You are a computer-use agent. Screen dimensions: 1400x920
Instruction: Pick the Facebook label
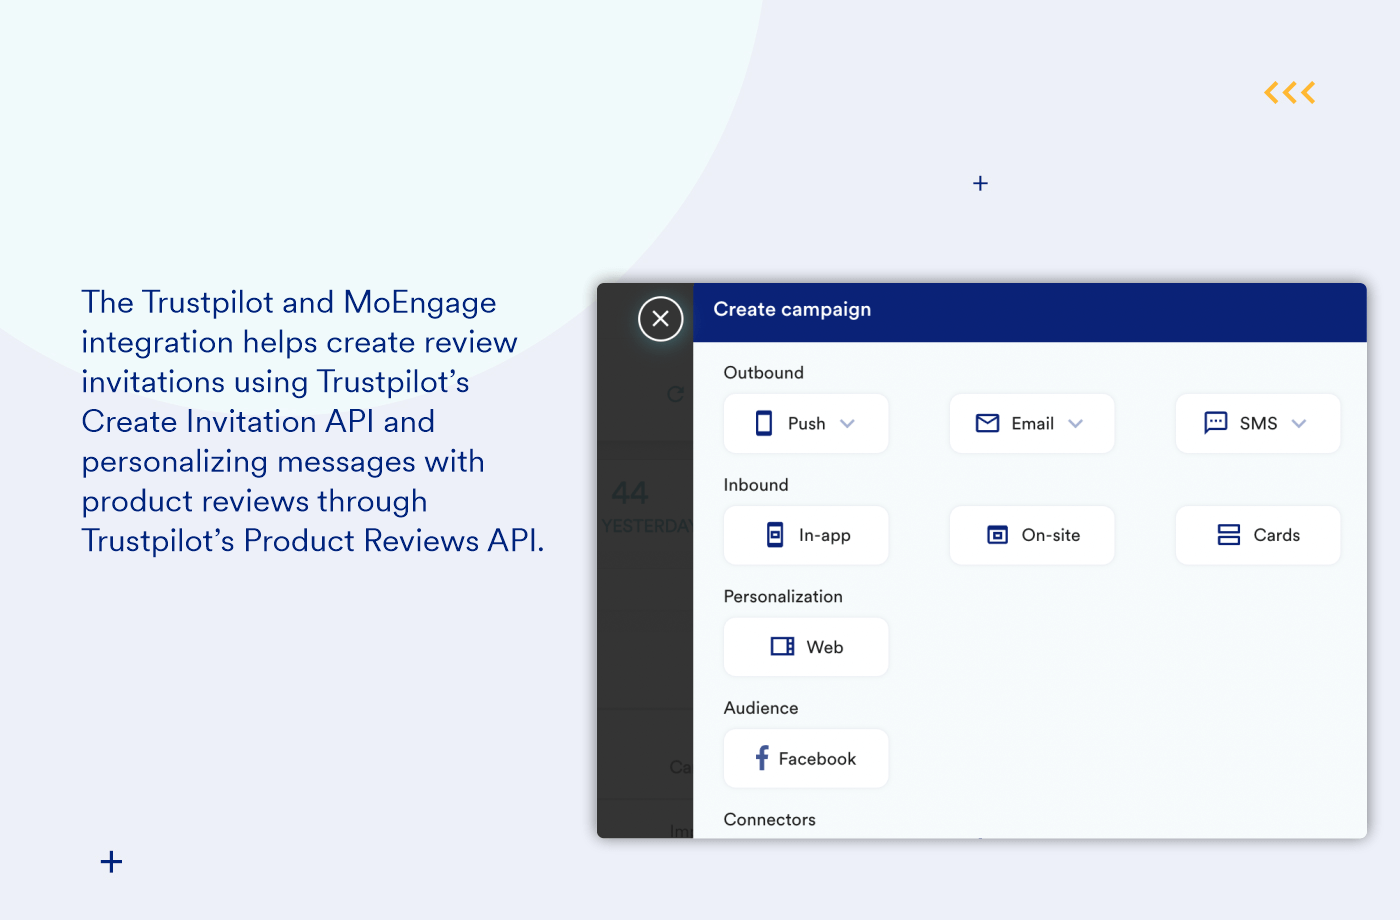pos(818,759)
